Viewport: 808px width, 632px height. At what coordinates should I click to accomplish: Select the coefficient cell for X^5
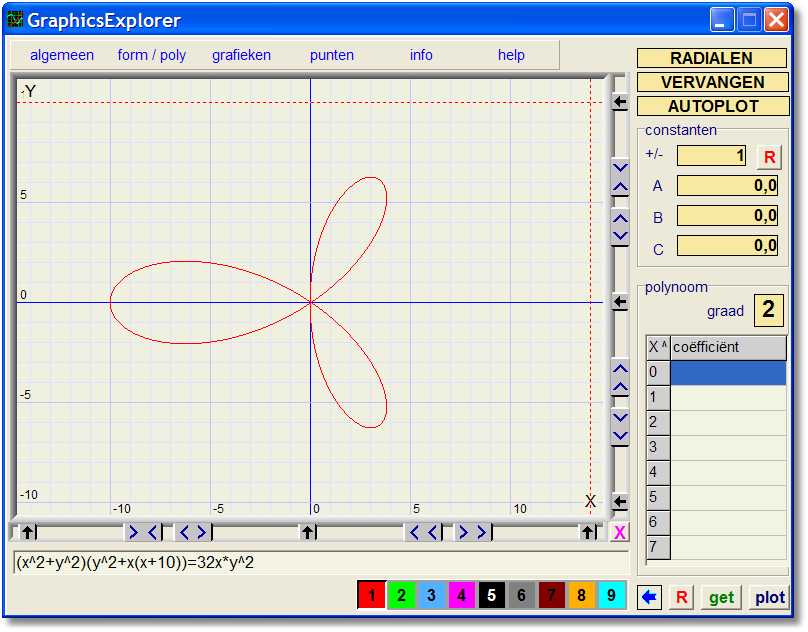pos(728,497)
